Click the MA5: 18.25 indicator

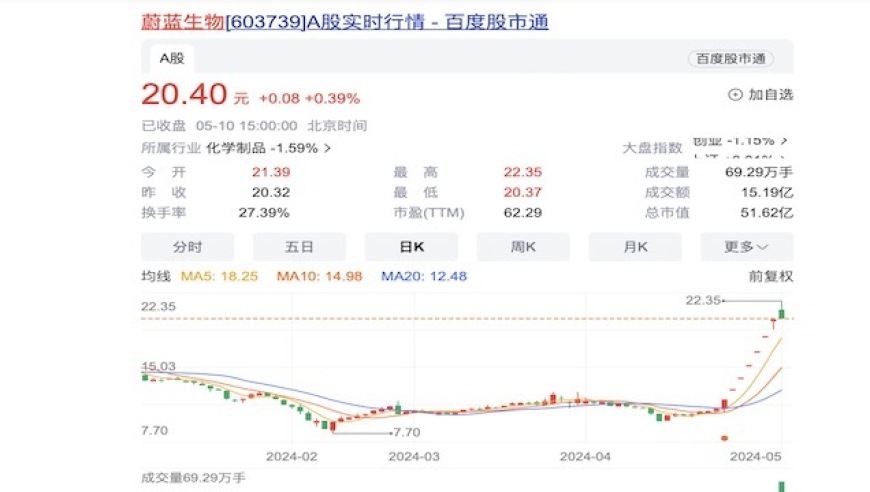pyautogui.click(x=220, y=276)
